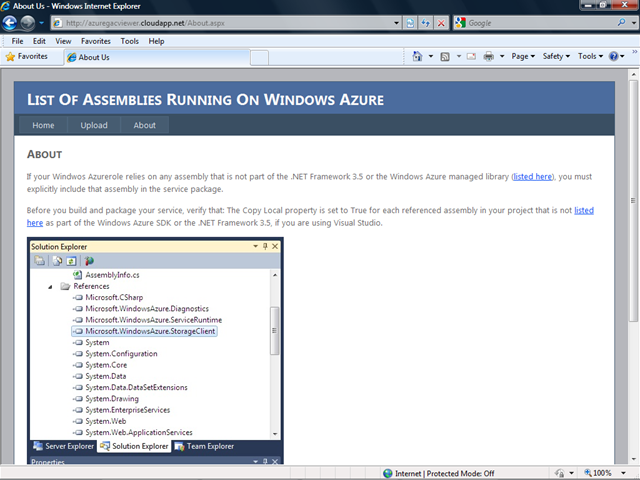Image resolution: width=640 pixels, height=480 pixels.
Task: Open the Page command bar menu
Action: point(523,56)
